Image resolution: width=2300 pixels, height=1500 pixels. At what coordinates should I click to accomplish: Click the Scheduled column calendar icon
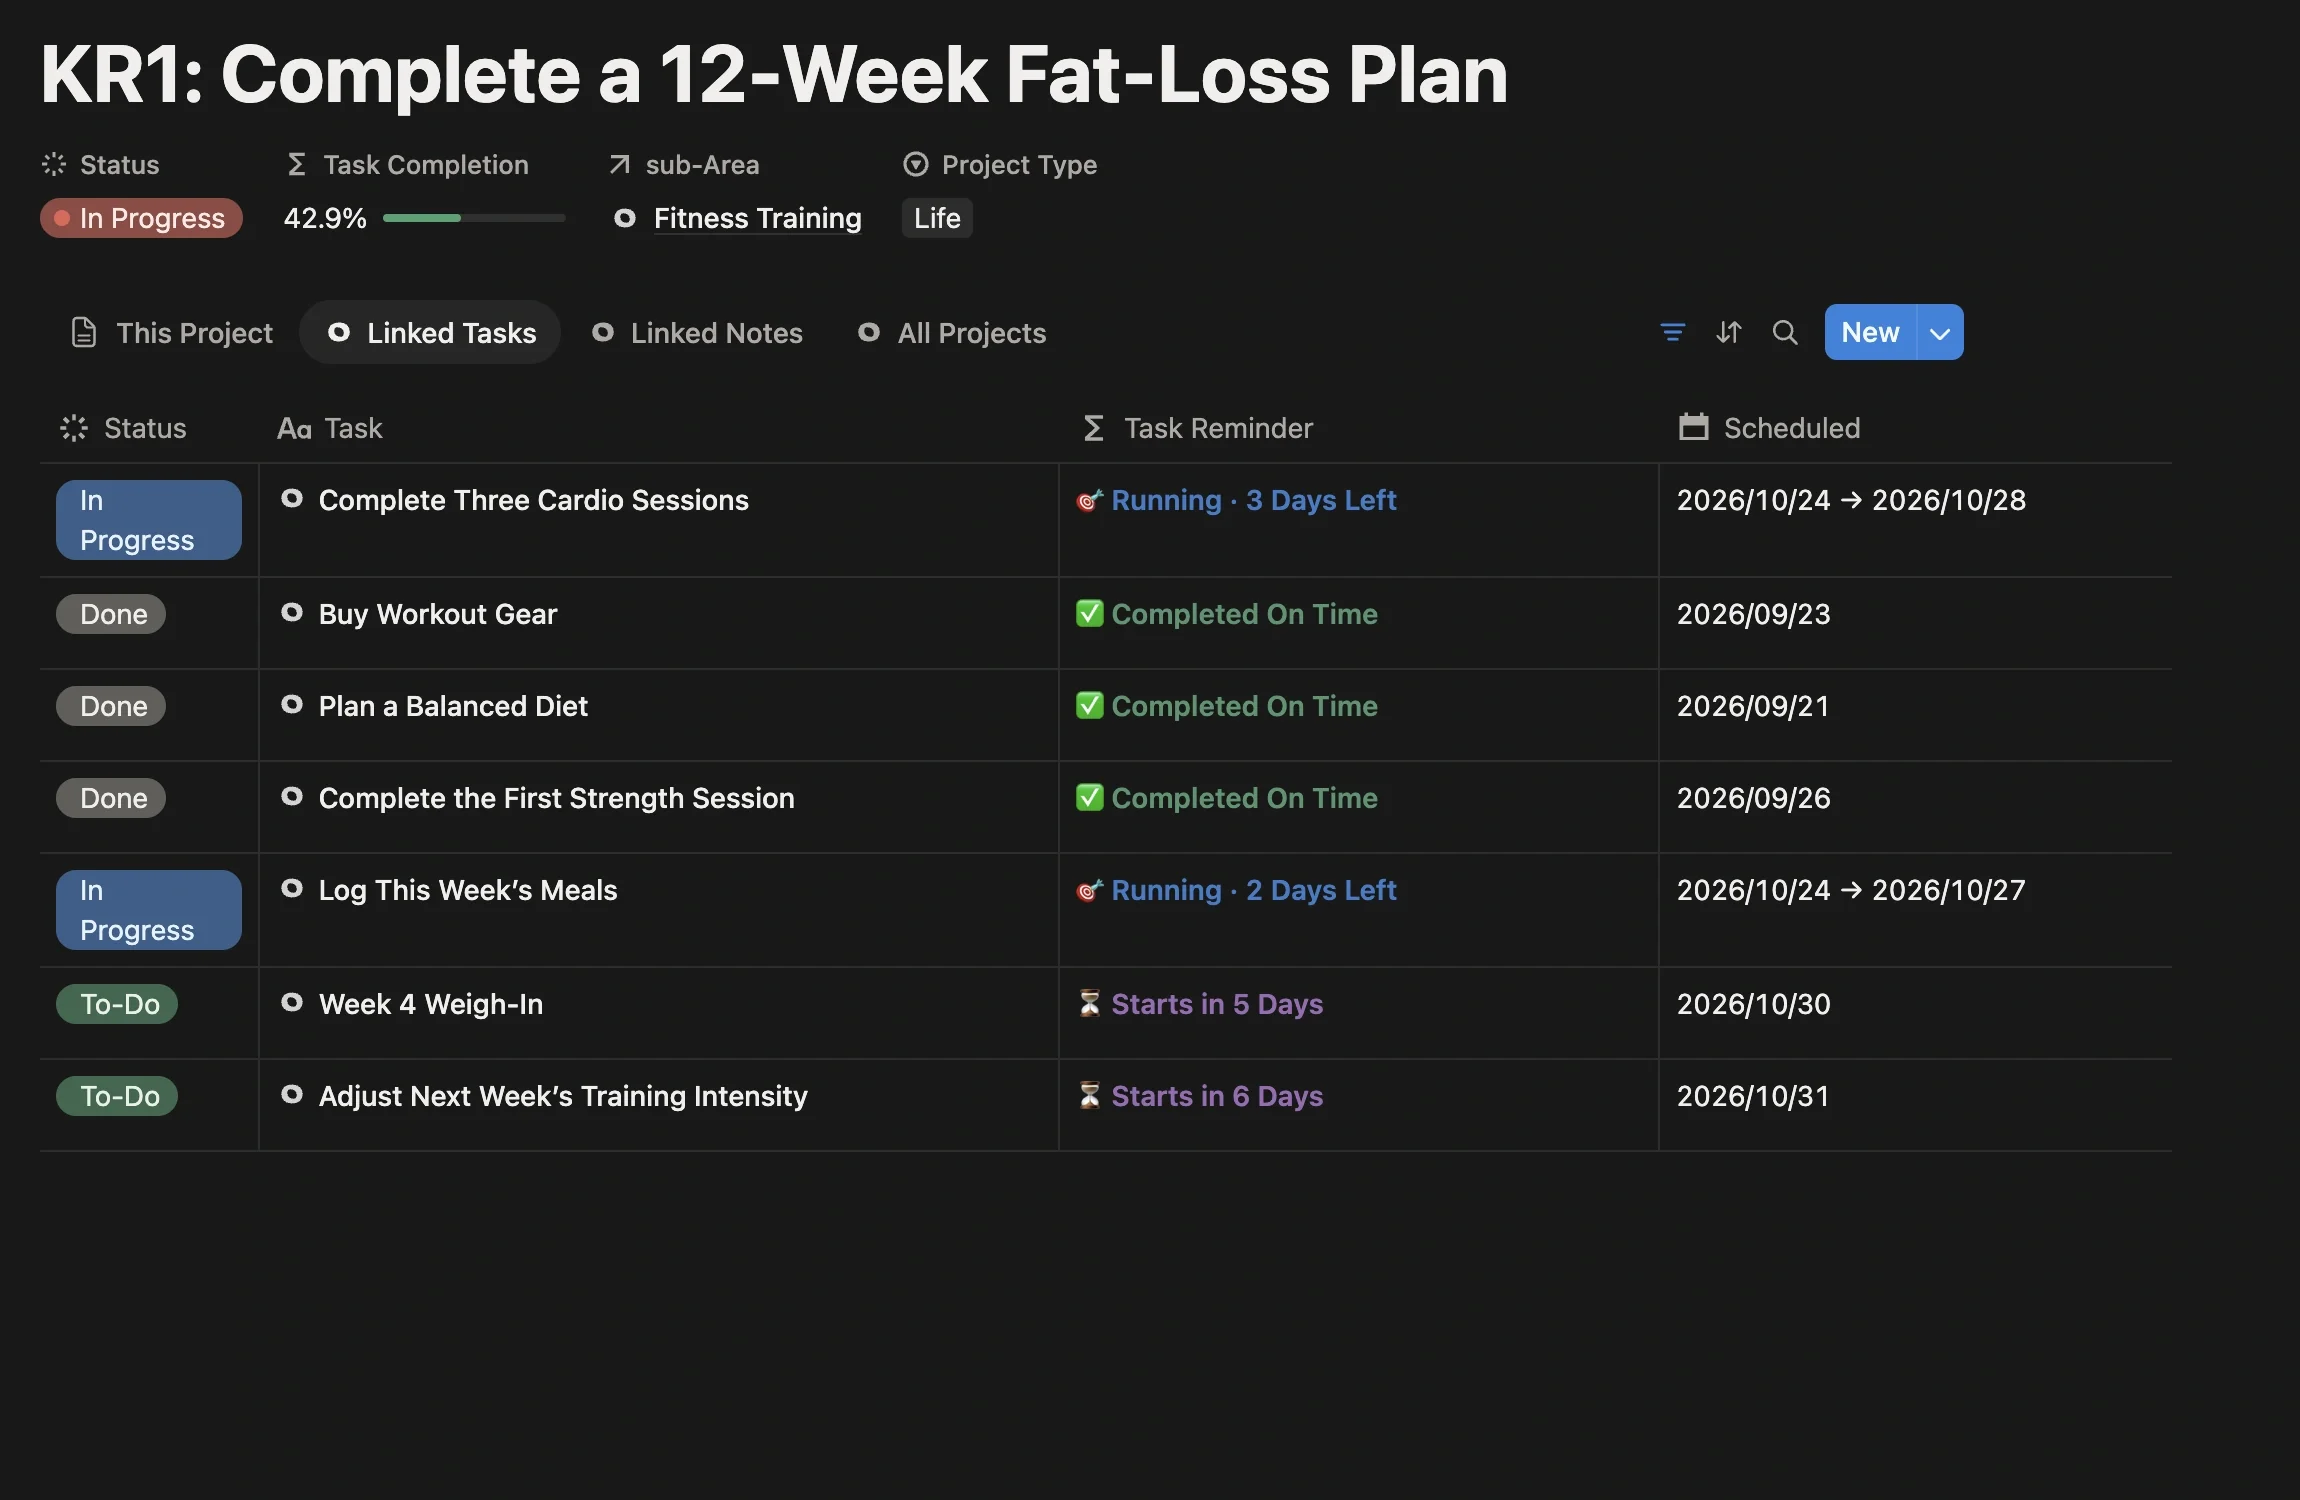pyautogui.click(x=1693, y=427)
